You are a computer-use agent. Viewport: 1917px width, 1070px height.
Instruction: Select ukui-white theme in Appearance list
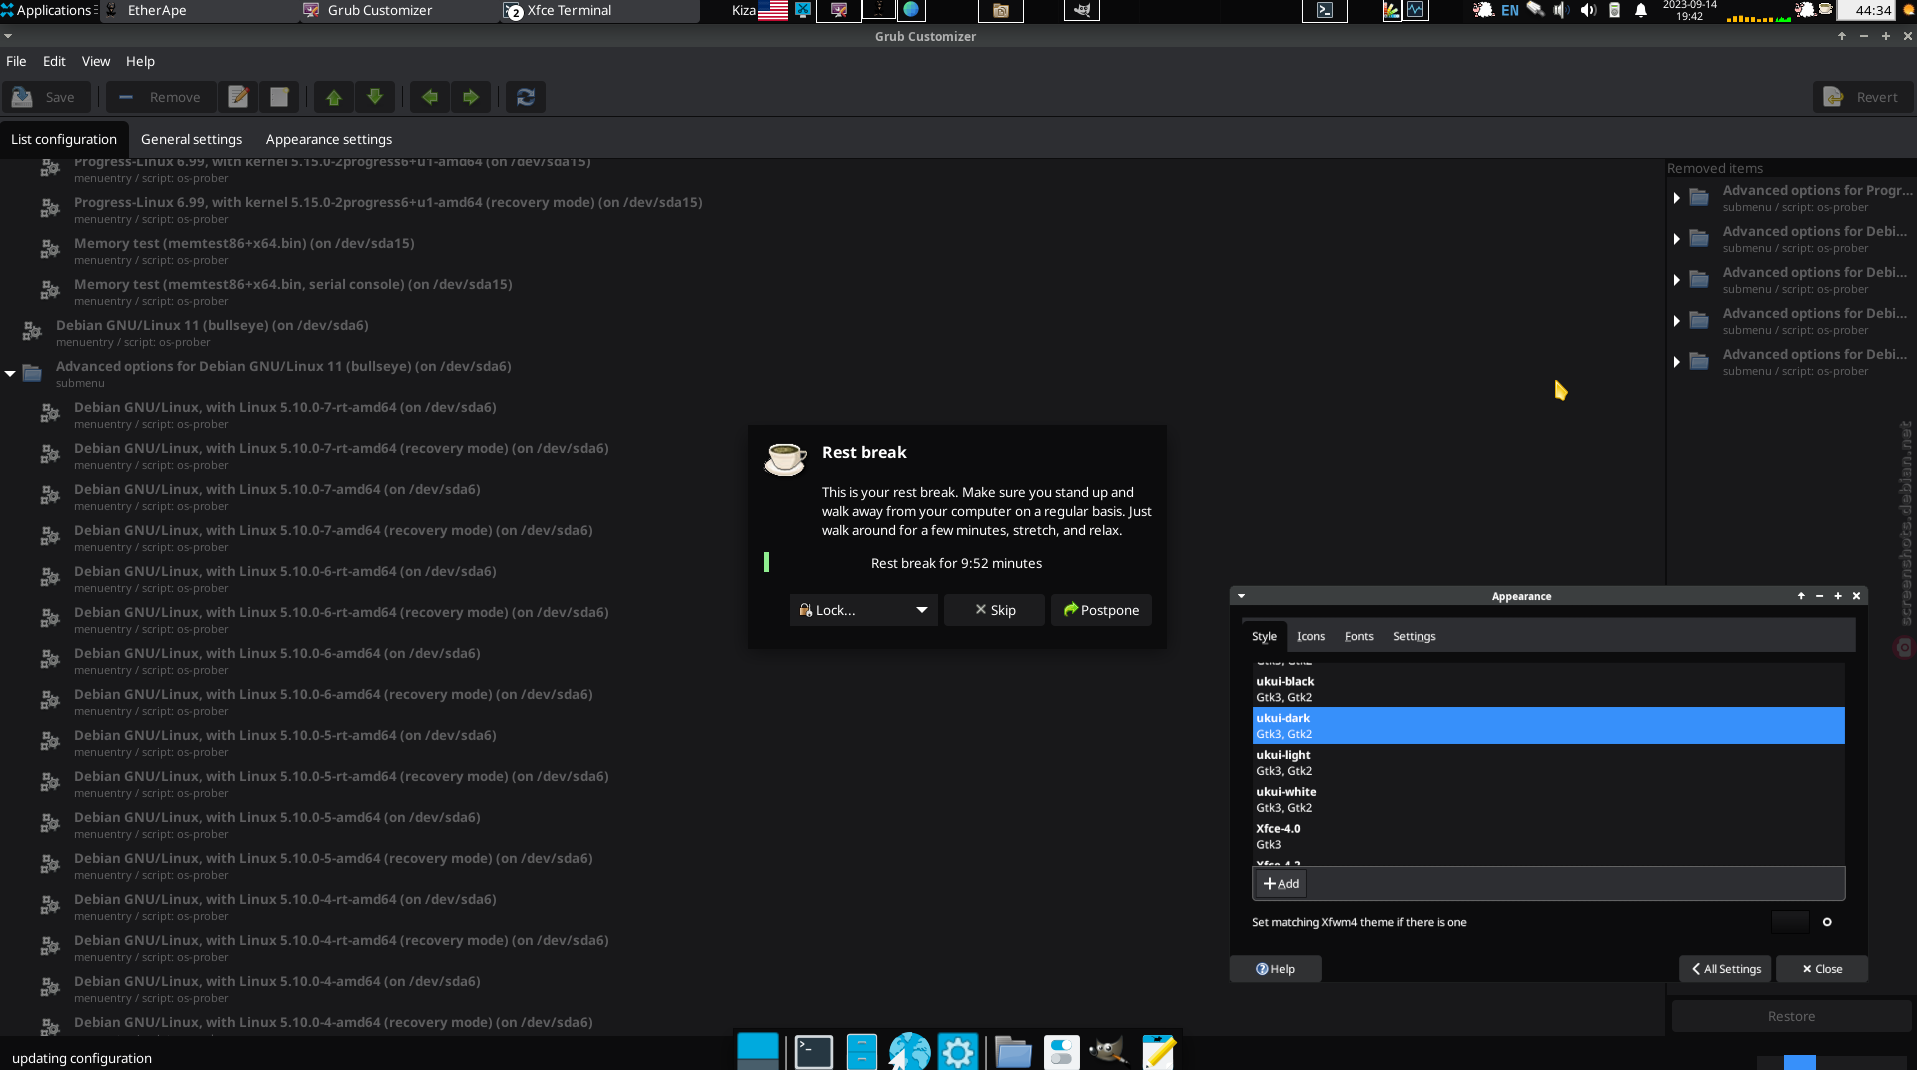[1548, 800]
